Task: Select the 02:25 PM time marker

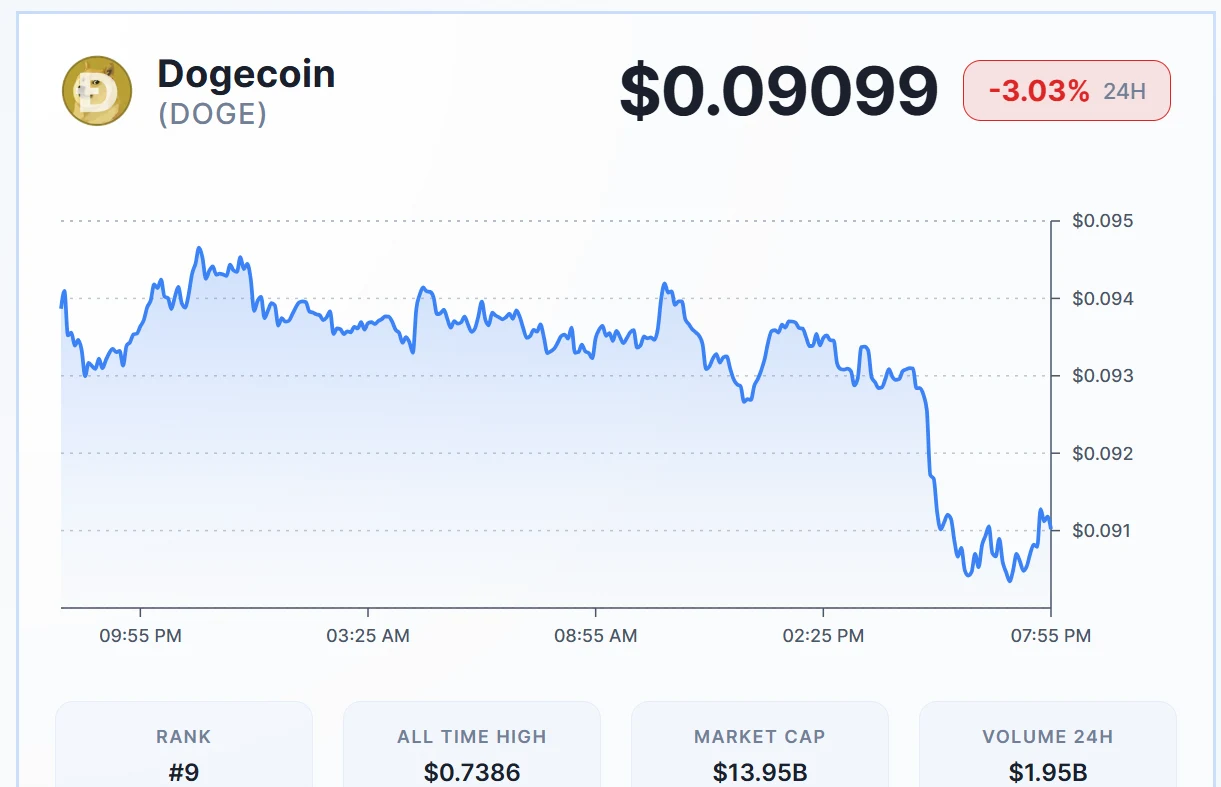Action: 823,636
